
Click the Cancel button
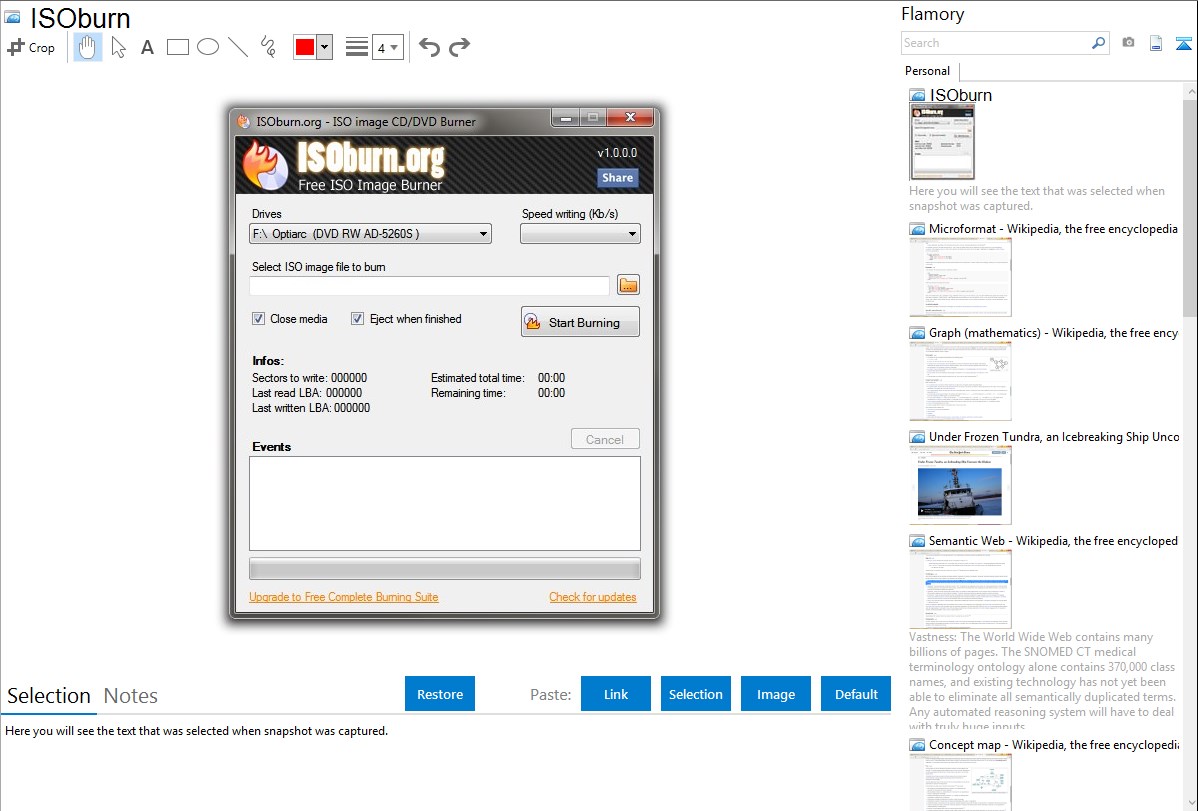pos(604,440)
